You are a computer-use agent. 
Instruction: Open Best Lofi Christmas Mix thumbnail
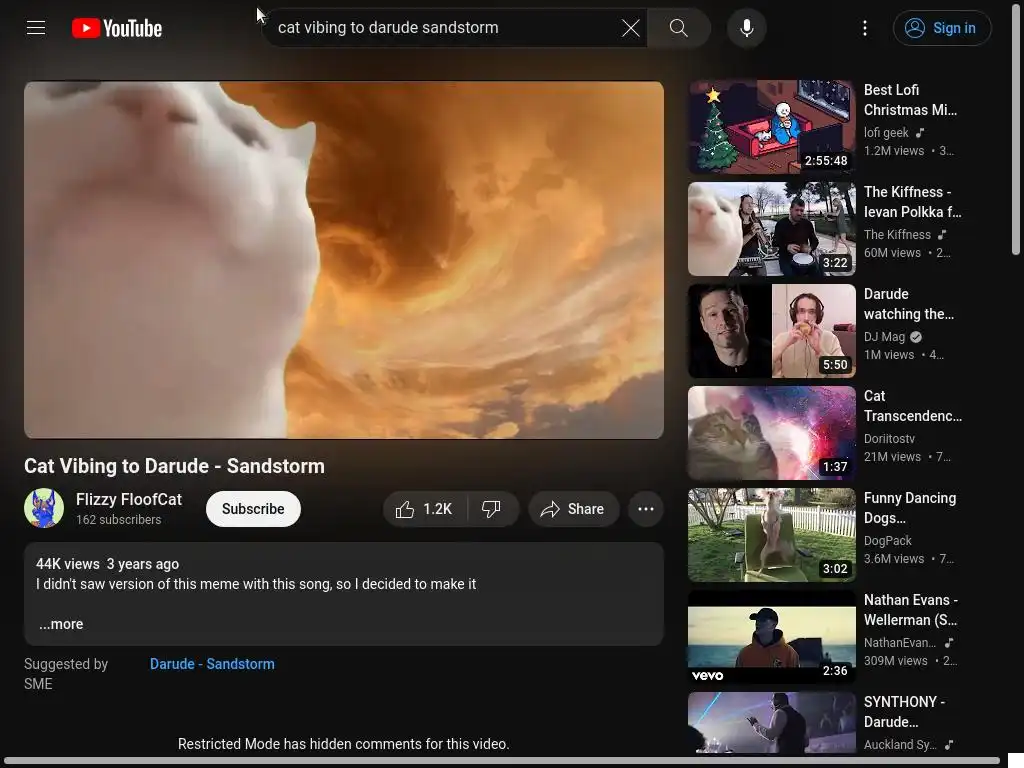[x=771, y=127]
